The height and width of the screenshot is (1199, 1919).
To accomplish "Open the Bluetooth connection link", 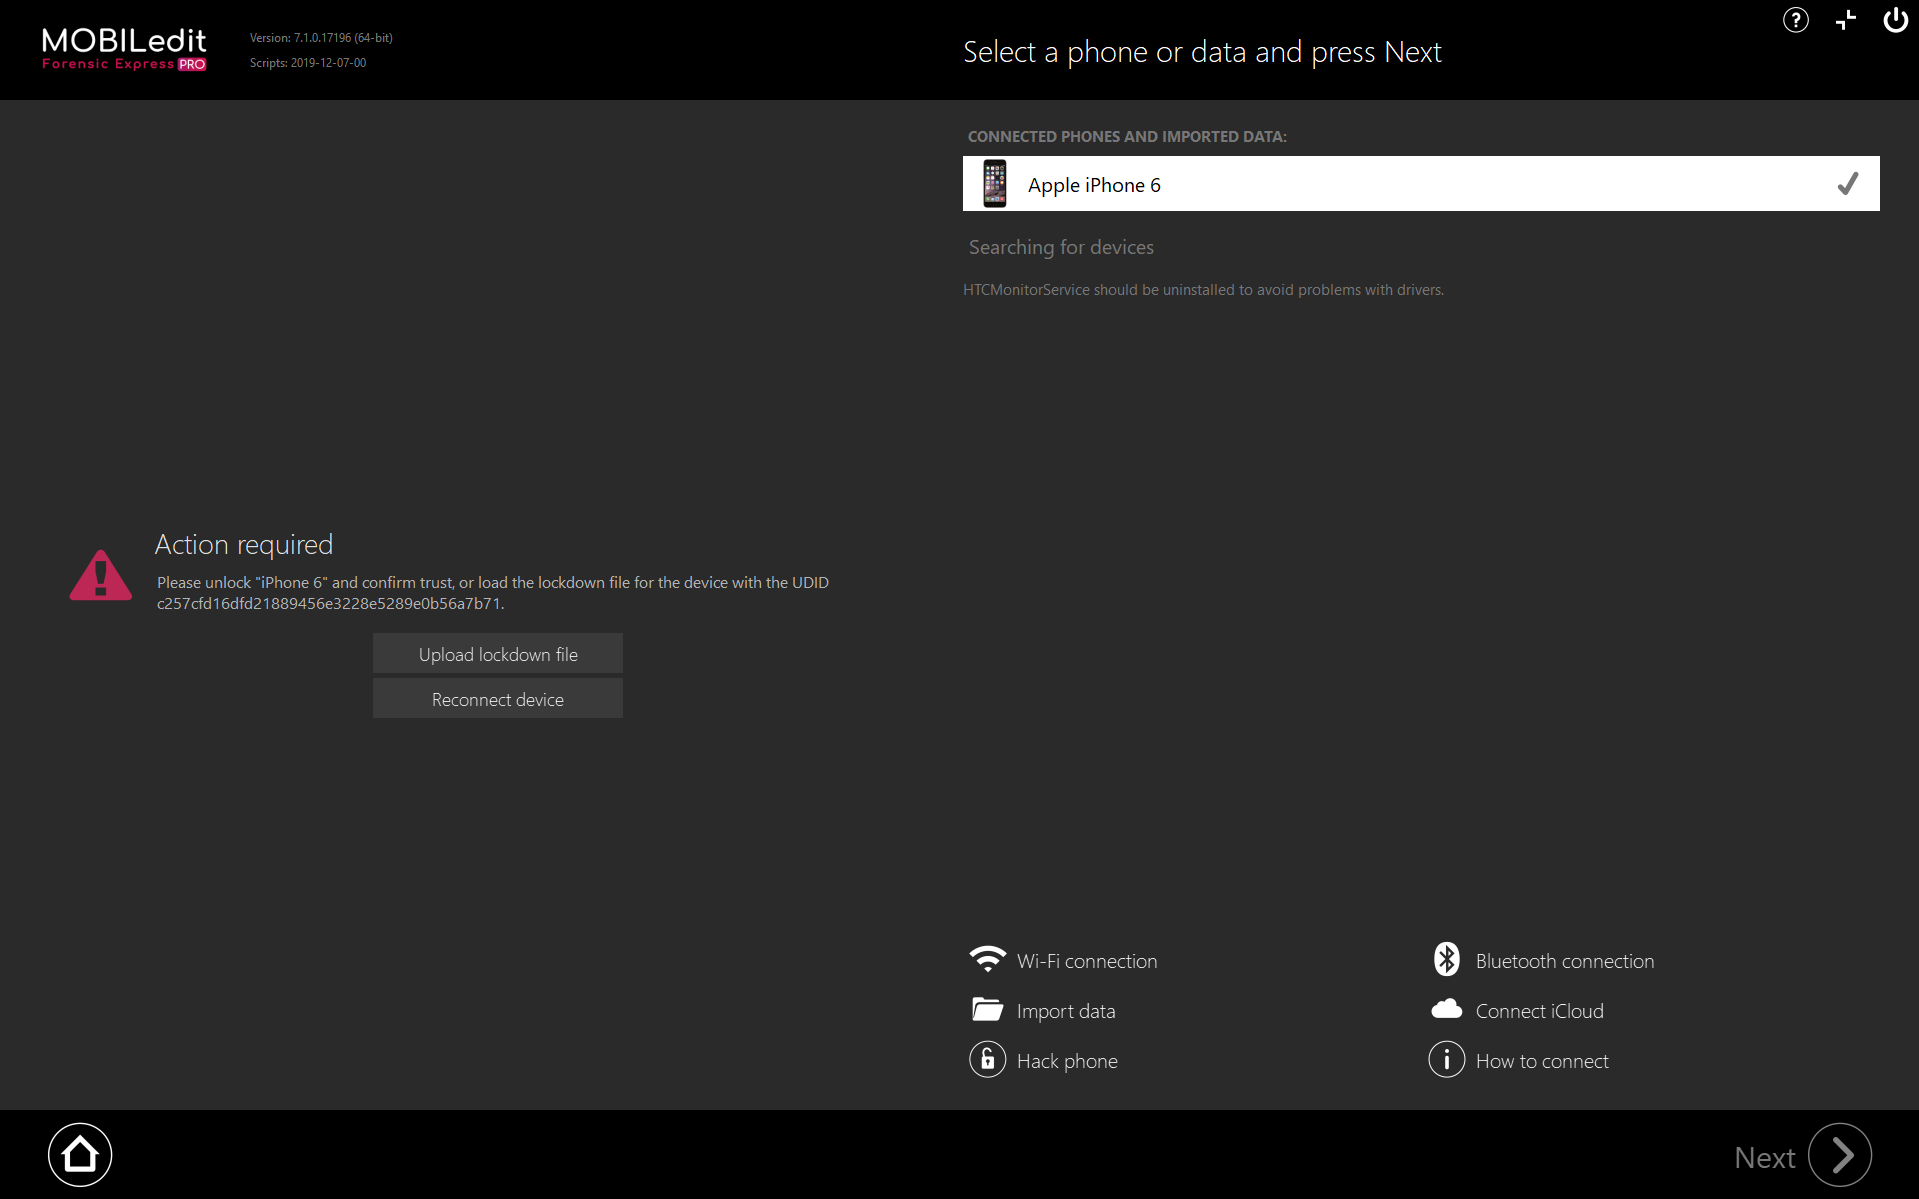I will pyautogui.click(x=1565, y=961).
